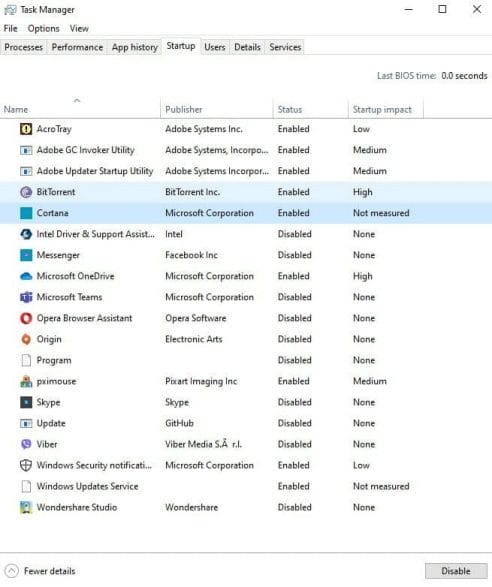This screenshot has width=492, height=587.
Task: Select the Wondershare Studio icon
Action: (x=26, y=507)
